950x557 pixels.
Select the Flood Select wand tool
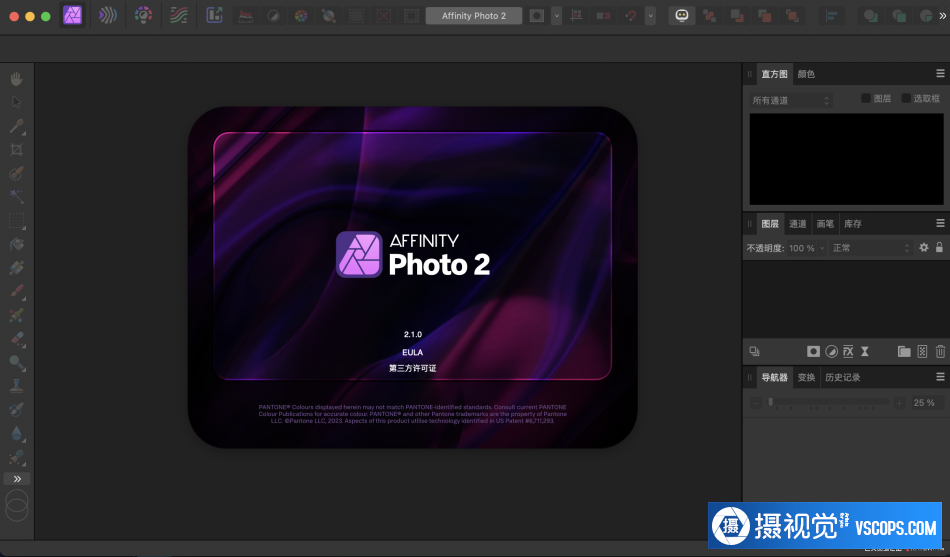[16, 196]
